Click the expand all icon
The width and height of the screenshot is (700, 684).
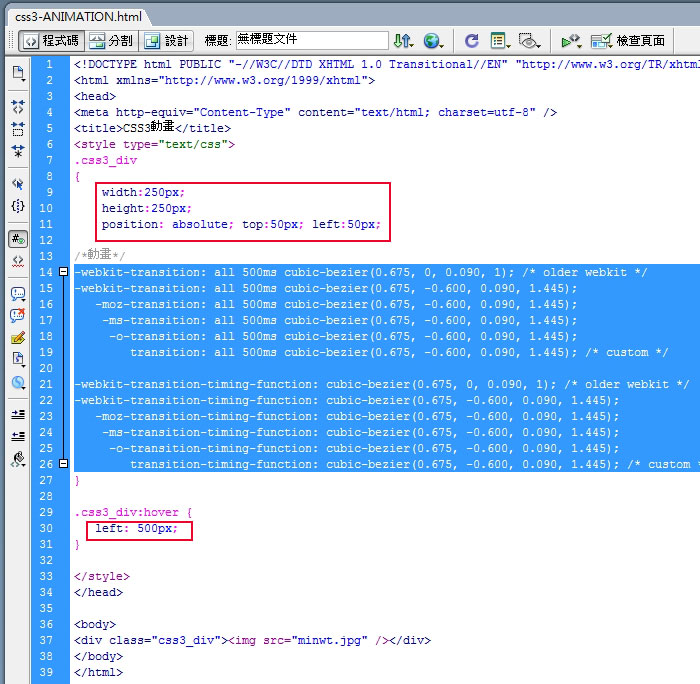pos(18,151)
